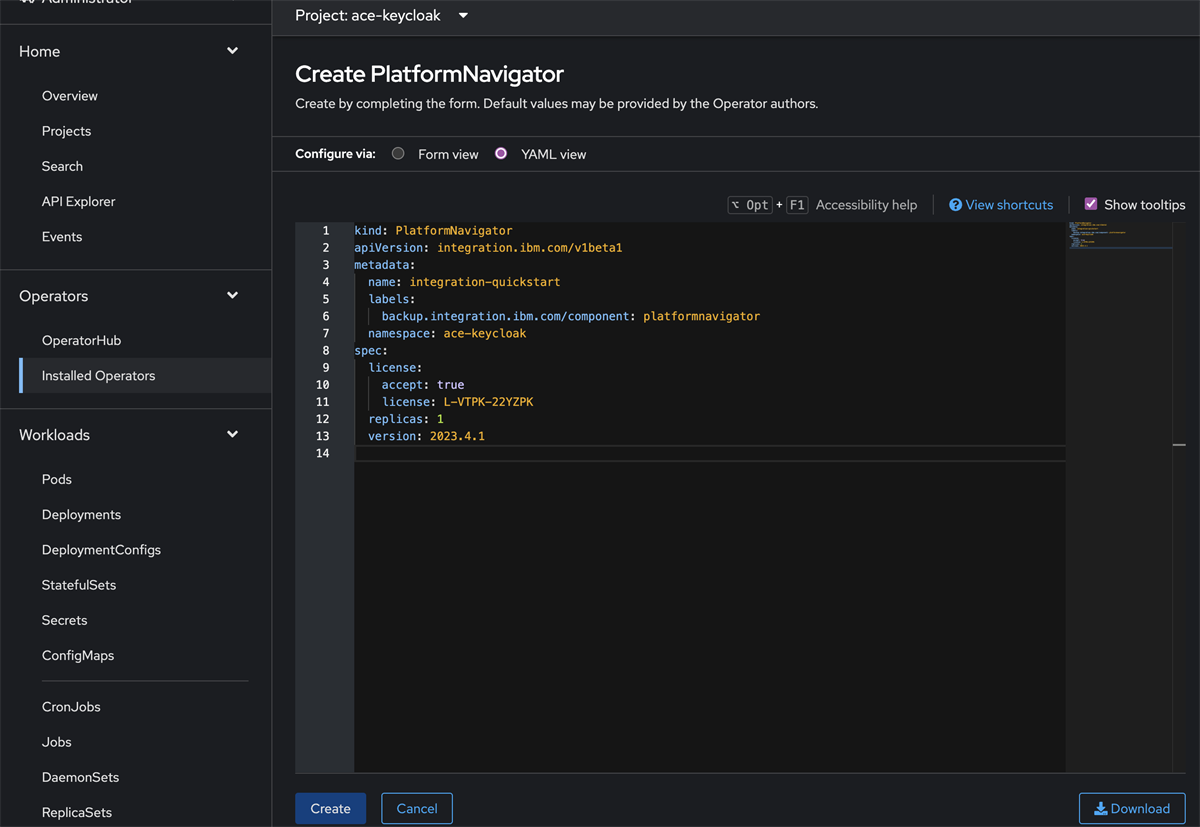Collapse the Home navigation section
1200x827 pixels.
point(130,51)
